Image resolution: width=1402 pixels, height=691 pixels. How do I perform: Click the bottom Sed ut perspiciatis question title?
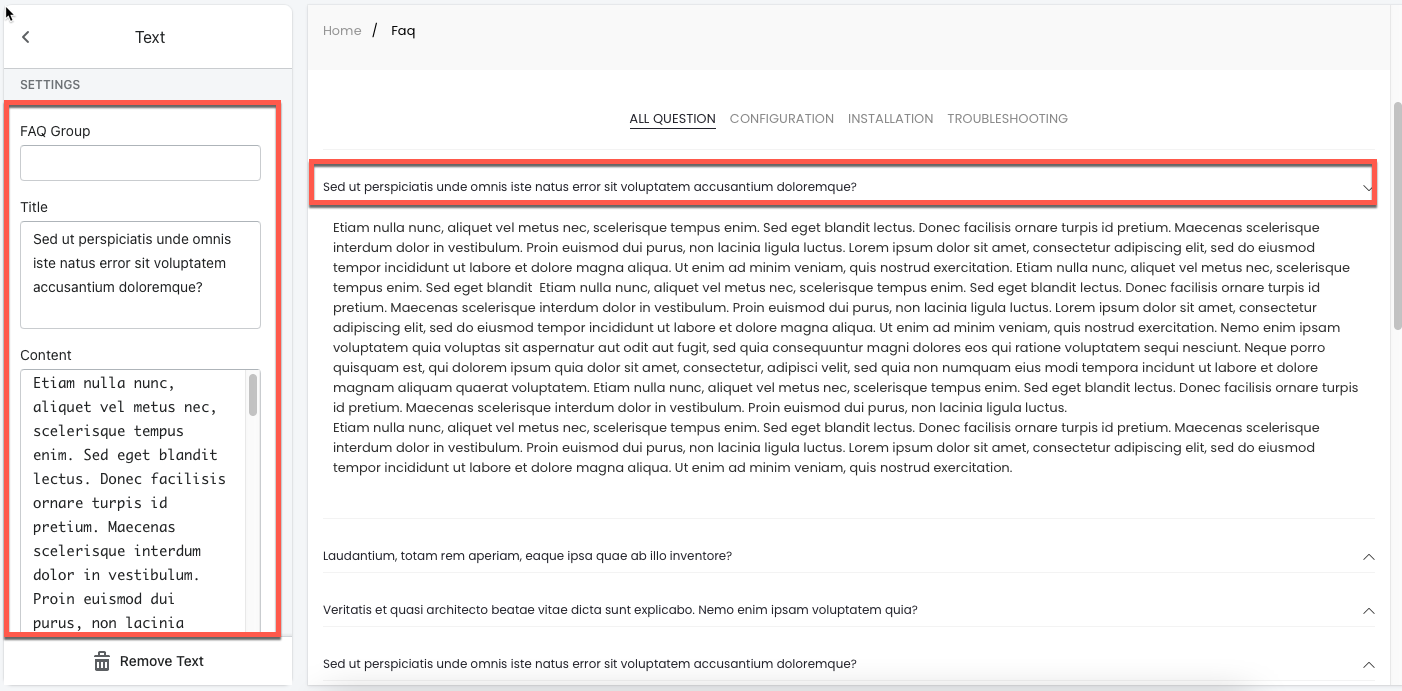(590, 664)
